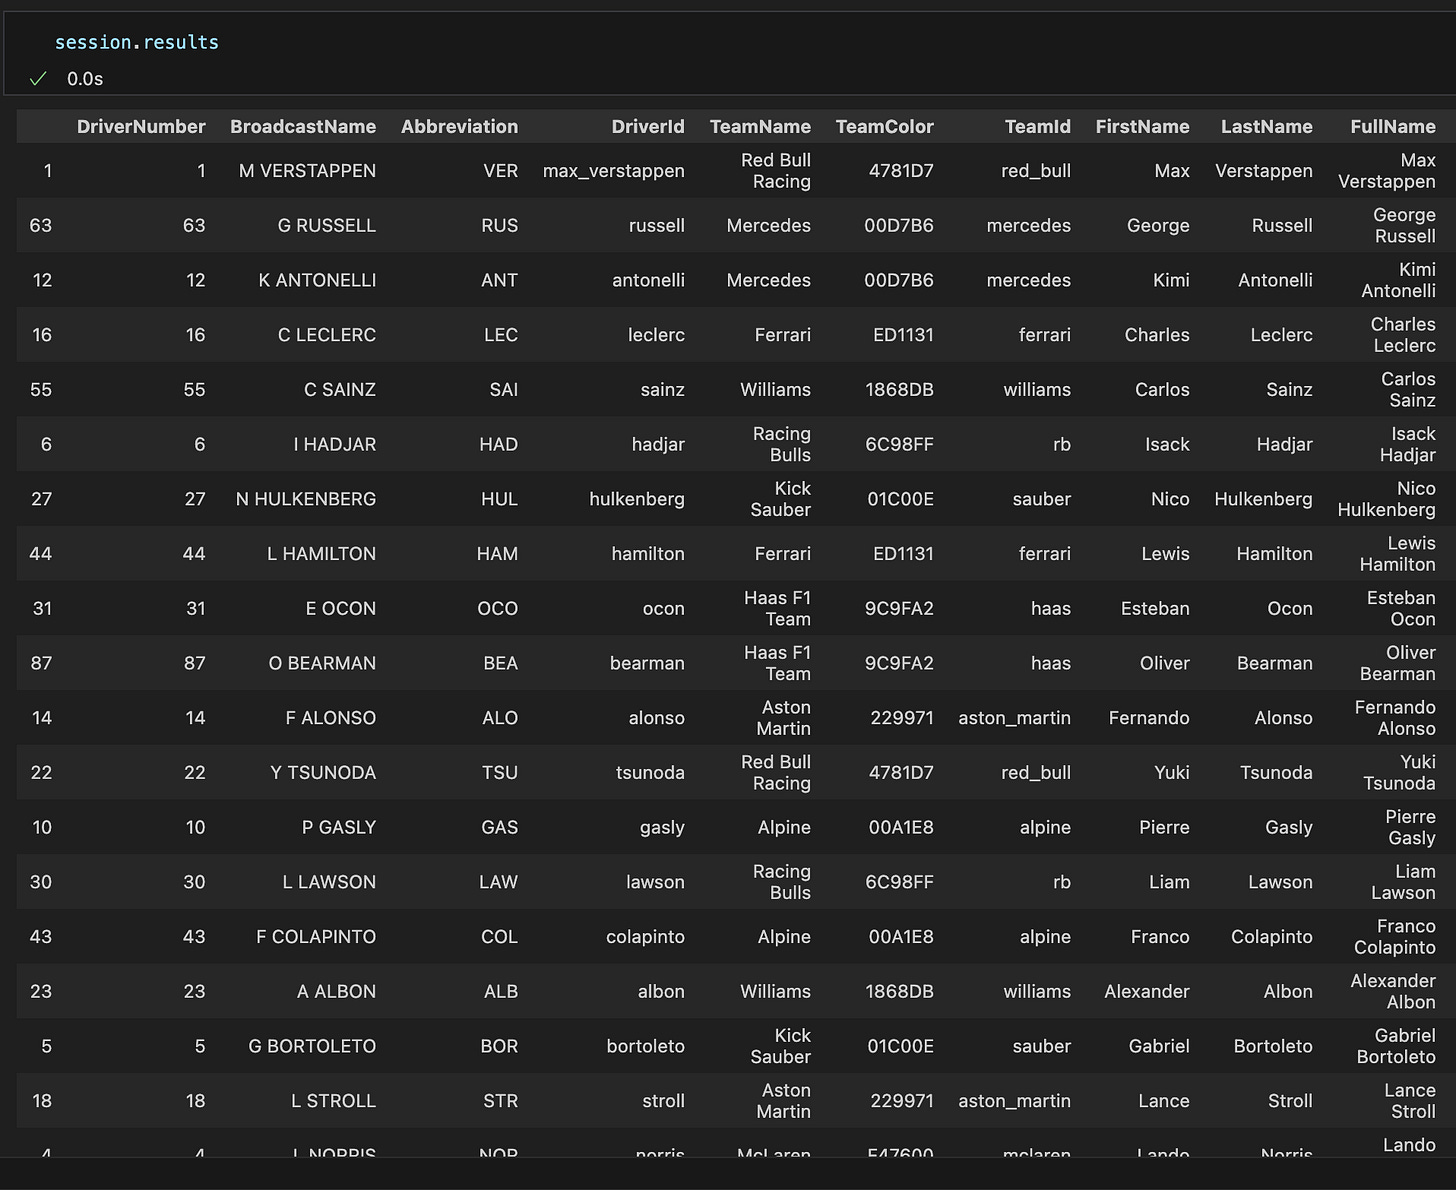
Task: Click the RUS abbreviation cell
Action: point(499,226)
